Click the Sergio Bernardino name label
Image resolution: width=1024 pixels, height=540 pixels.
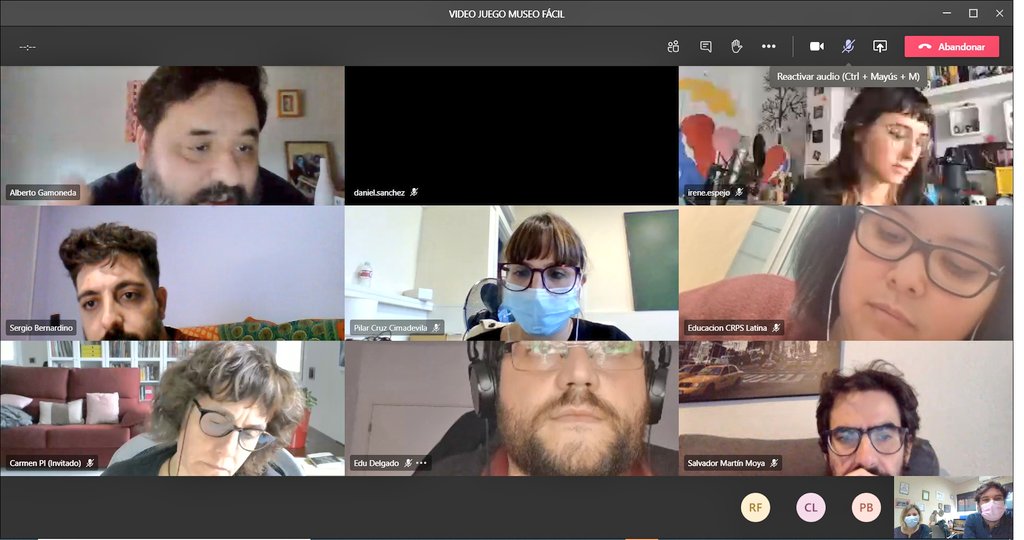pos(41,328)
